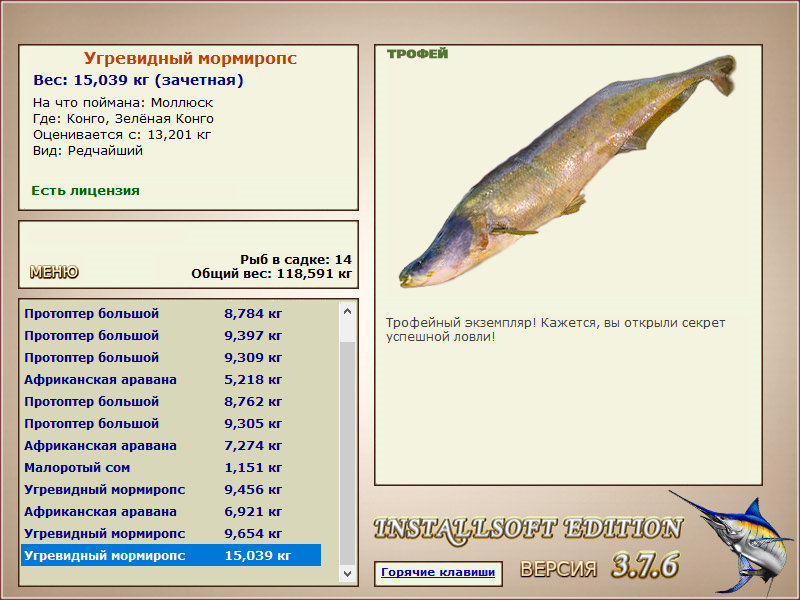Select Угревидный мормиропс 9,654 кг
The width and height of the screenshot is (800, 600).
171,533
